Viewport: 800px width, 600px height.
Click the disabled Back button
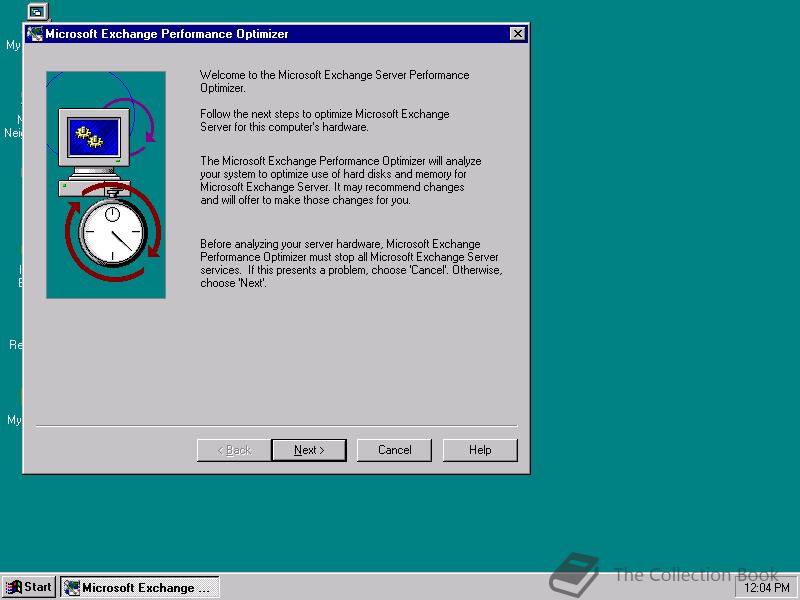point(234,450)
